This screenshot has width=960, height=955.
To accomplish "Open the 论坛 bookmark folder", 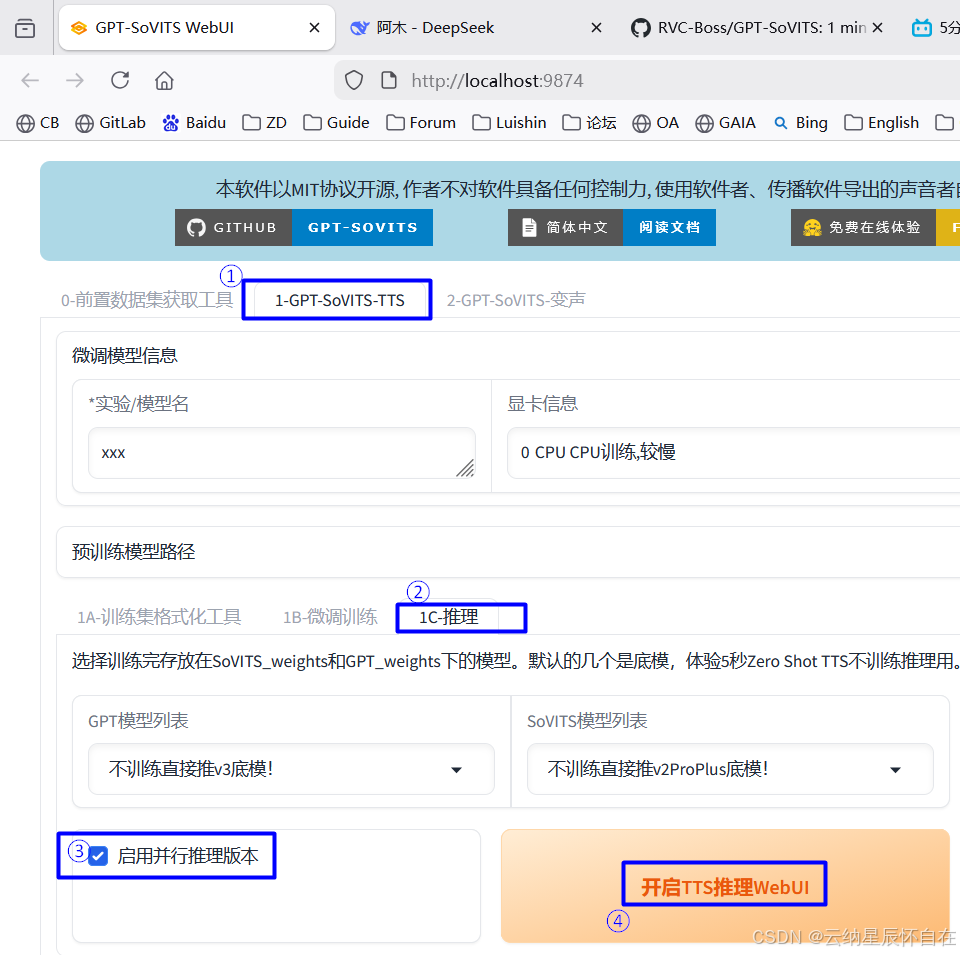I will click(590, 123).
